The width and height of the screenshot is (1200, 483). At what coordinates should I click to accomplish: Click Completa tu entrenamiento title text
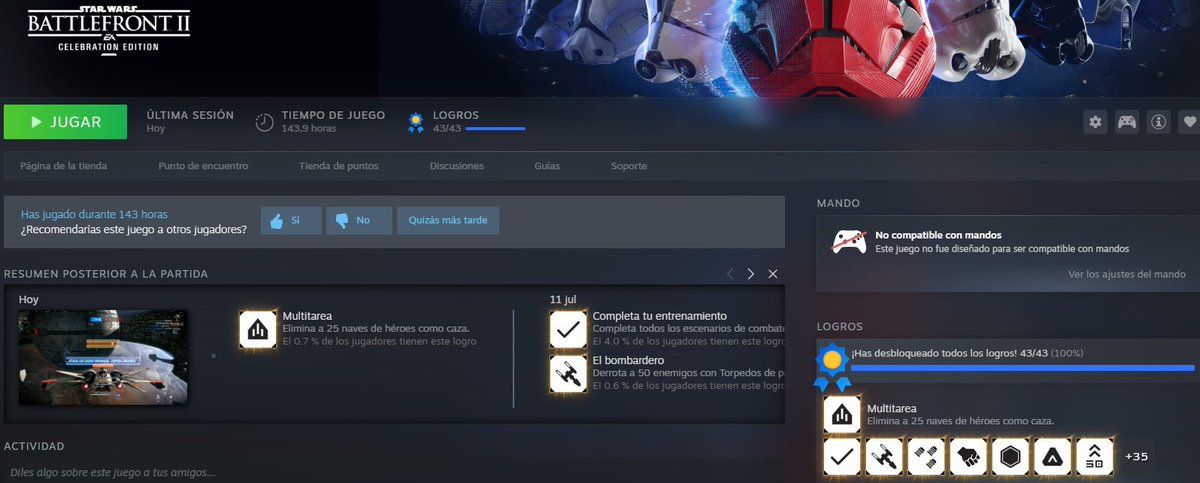tap(660, 316)
